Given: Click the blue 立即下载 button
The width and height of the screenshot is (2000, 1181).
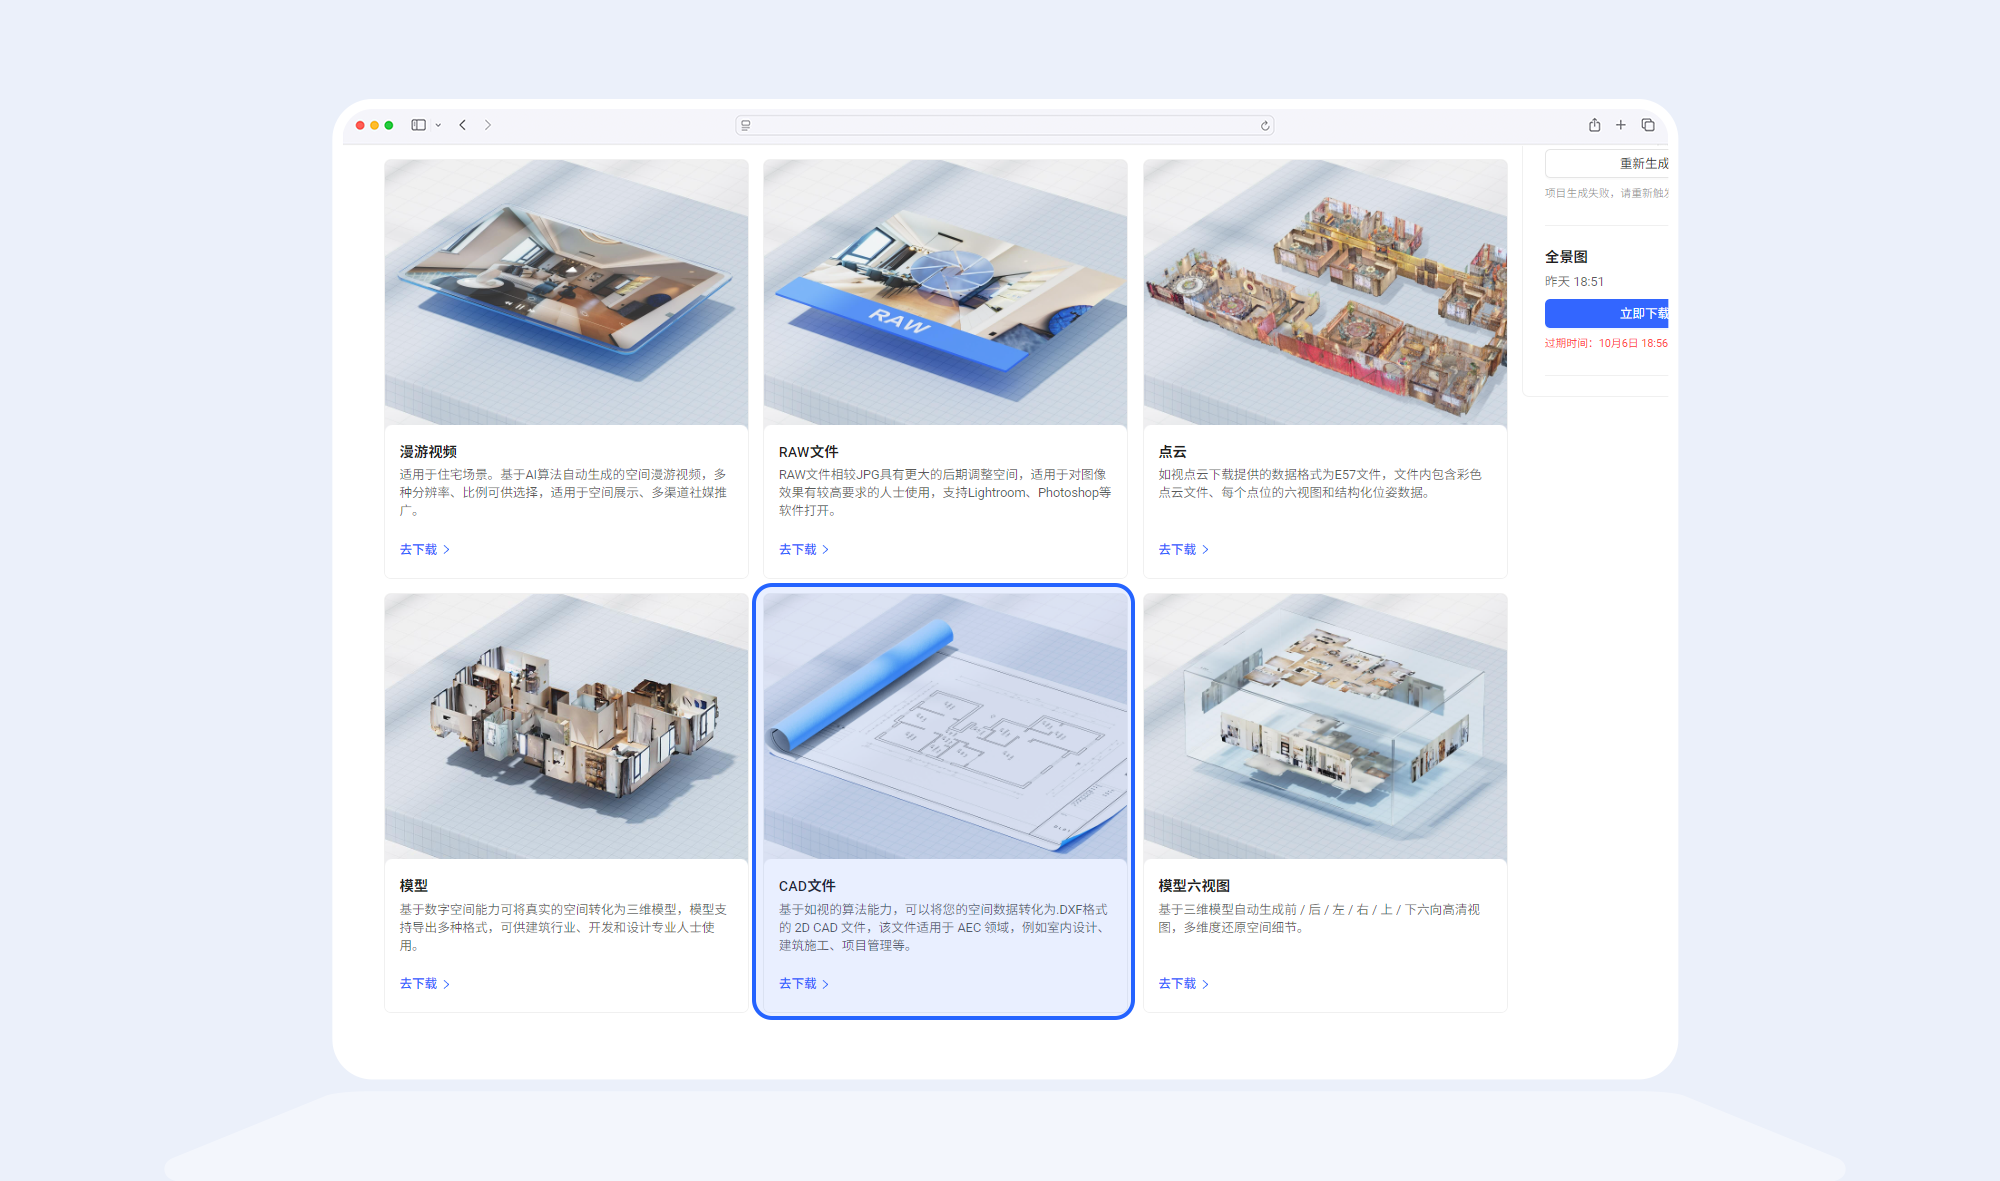Looking at the screenshot, I should [1607, 313].
